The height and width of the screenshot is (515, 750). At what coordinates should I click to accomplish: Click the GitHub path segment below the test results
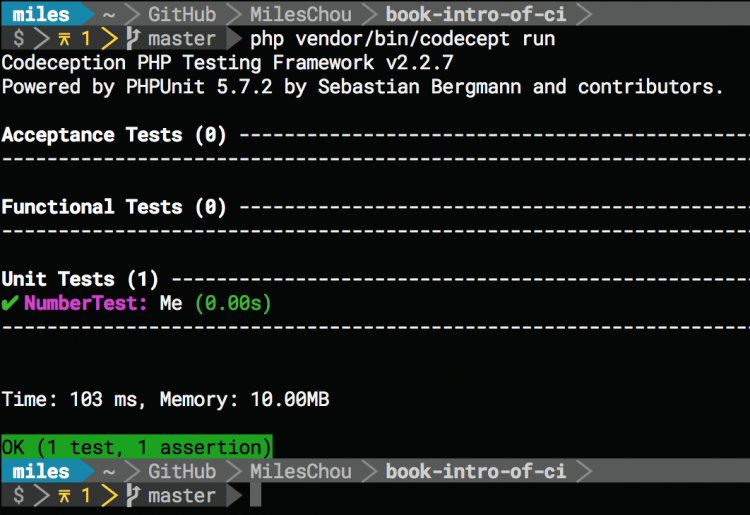pyautogui.click(x=181, y=471)
